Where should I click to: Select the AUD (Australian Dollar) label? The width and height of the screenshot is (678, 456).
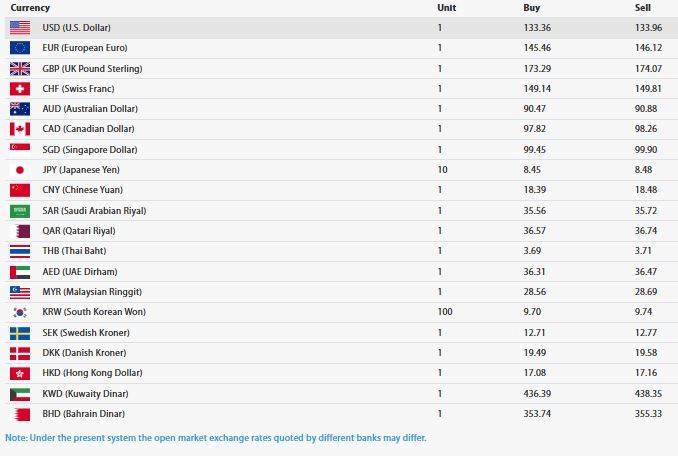point(90,109)
